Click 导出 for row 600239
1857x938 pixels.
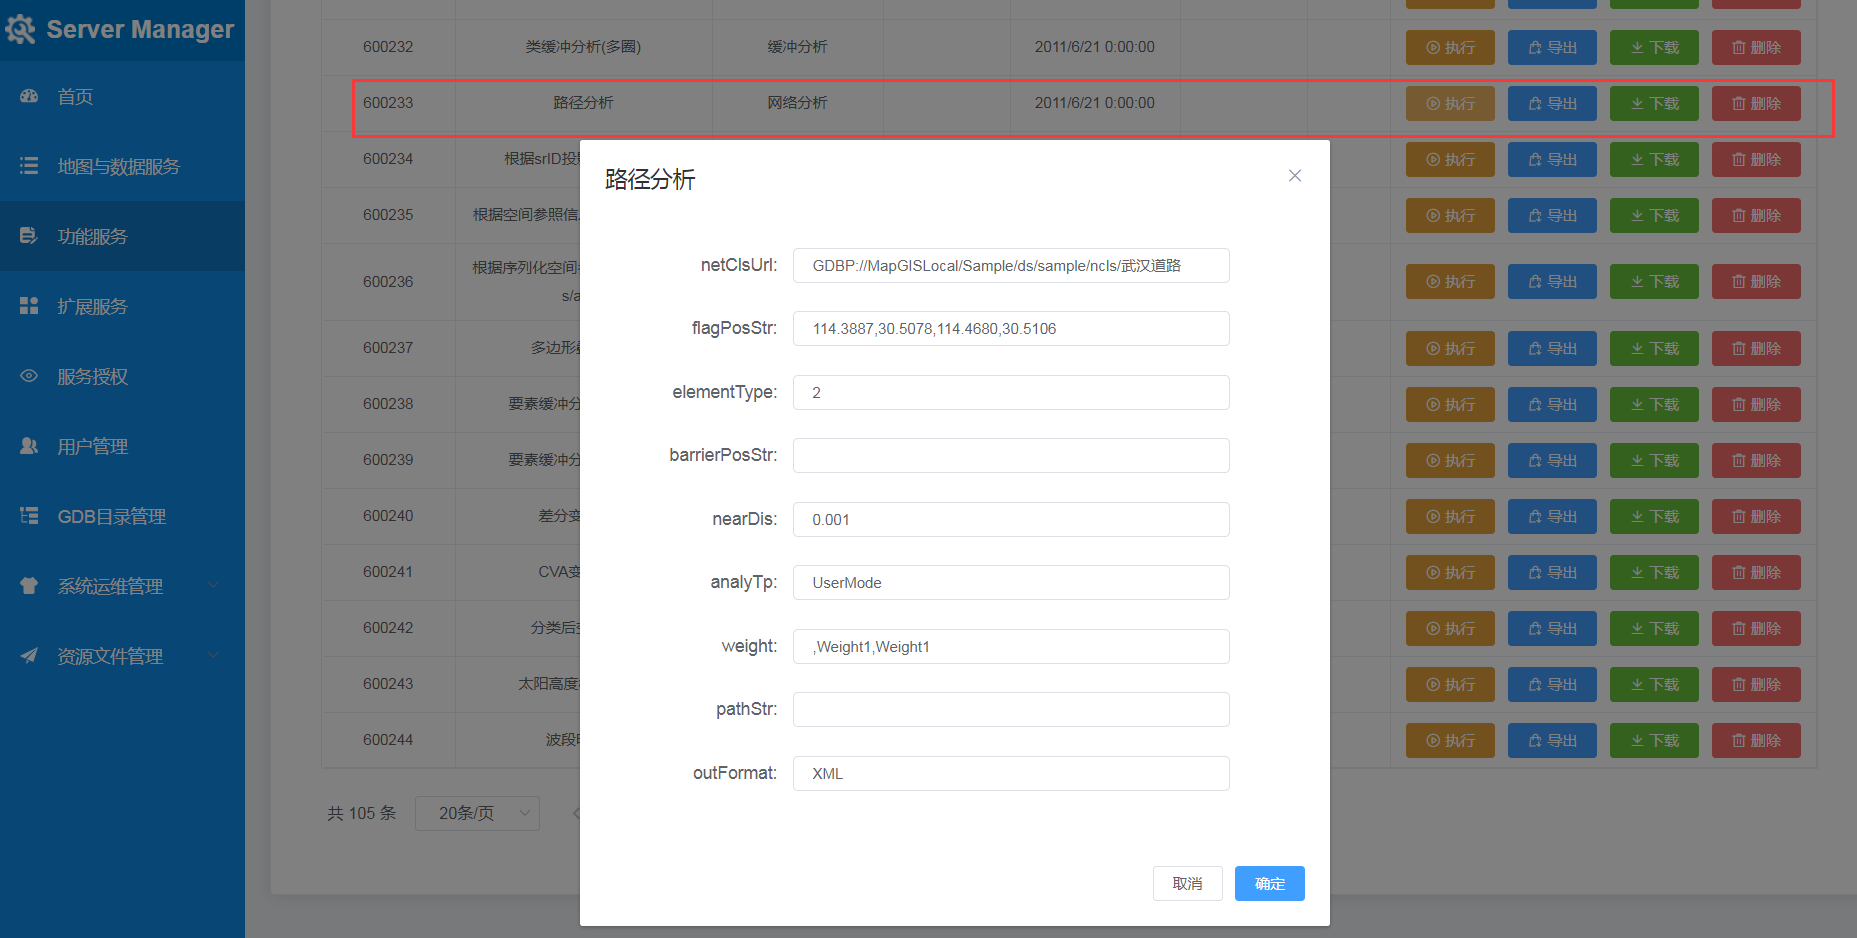(1552, 461)
